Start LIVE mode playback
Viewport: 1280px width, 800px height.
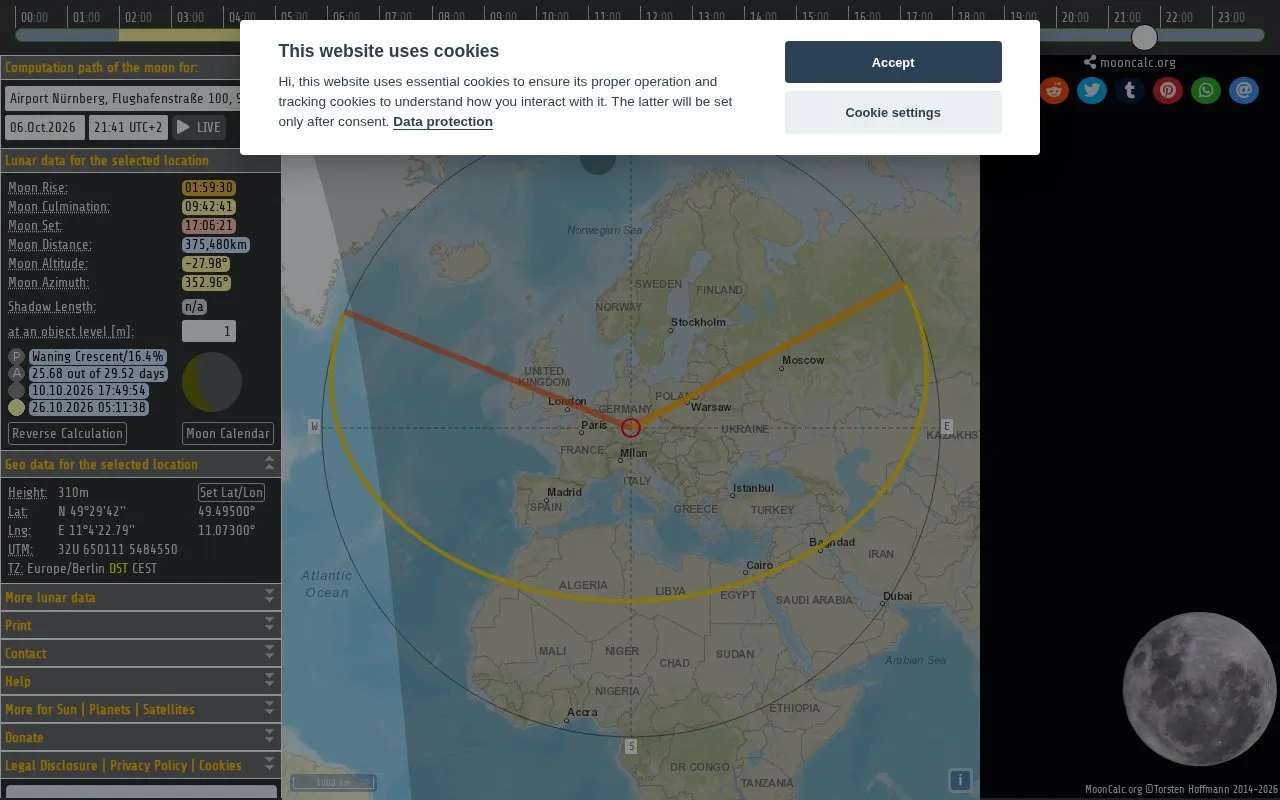coord(198,128)
